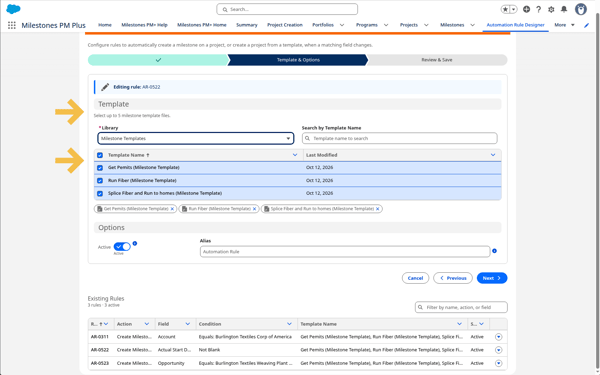This screenshot has height=375, width=600.
Task: Open the App Launcher grid icon
Action: [x=12, y=25]
